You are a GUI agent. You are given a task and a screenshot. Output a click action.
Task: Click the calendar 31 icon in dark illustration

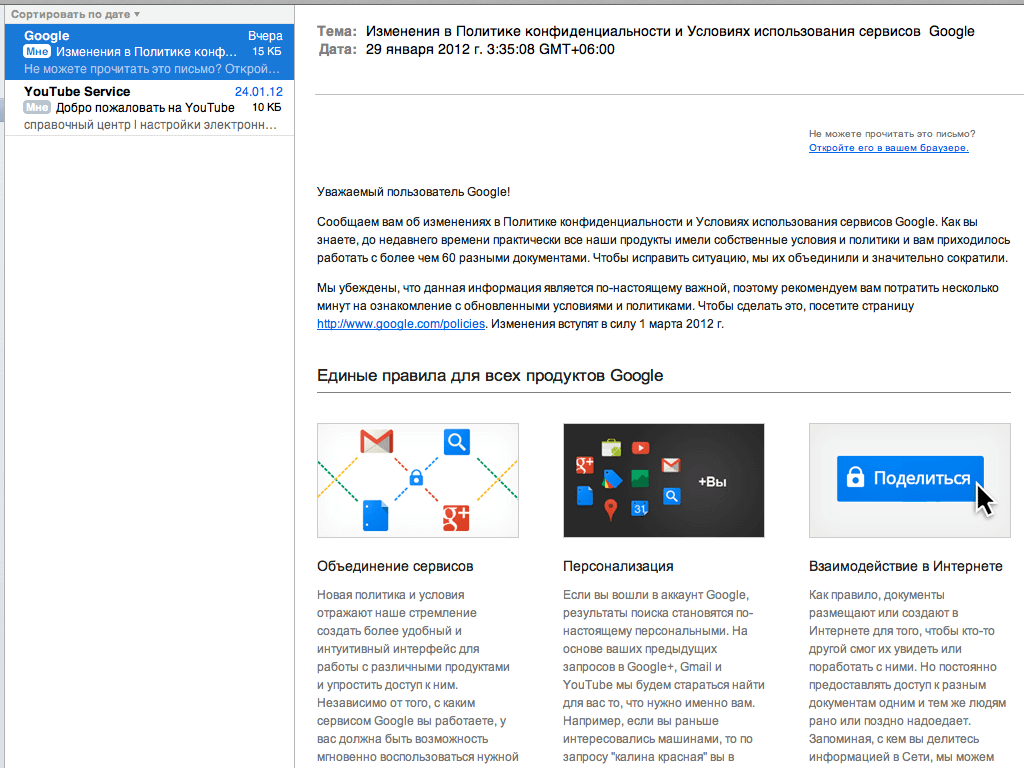click(x=639, y=508)
